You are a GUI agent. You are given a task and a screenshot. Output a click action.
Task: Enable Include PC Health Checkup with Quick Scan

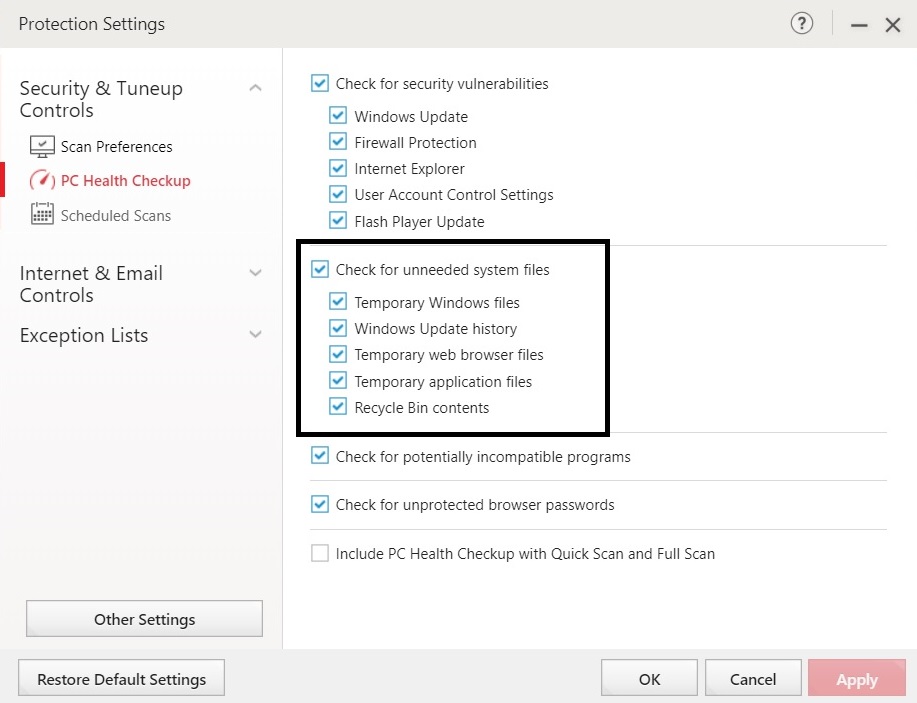[x=320, y=553]
